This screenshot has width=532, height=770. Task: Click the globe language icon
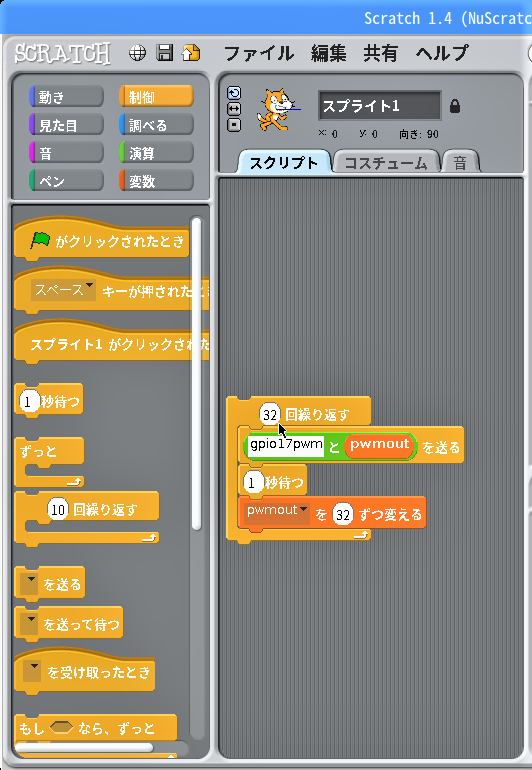(137, 53)
